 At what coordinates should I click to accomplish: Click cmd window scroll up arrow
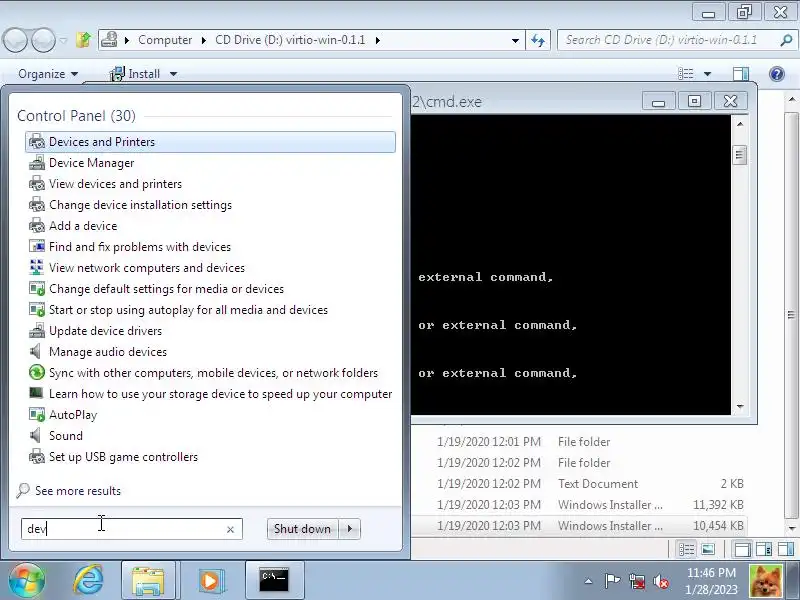tap(740, 123)
